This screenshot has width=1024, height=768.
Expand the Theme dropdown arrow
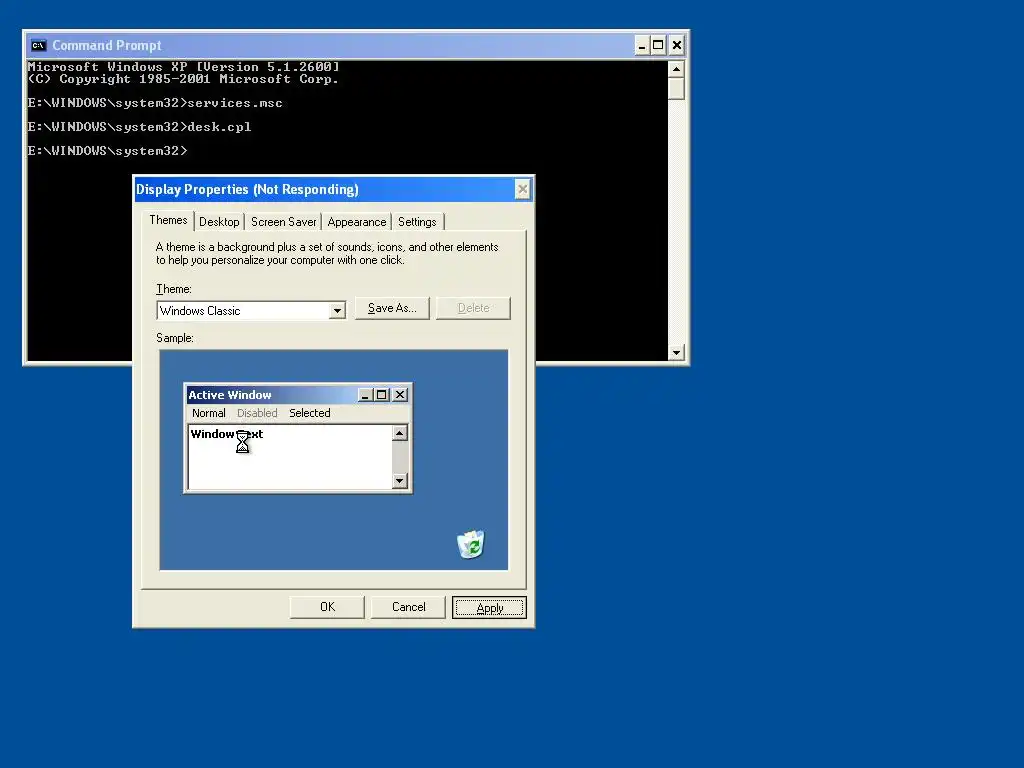point(337,311)
